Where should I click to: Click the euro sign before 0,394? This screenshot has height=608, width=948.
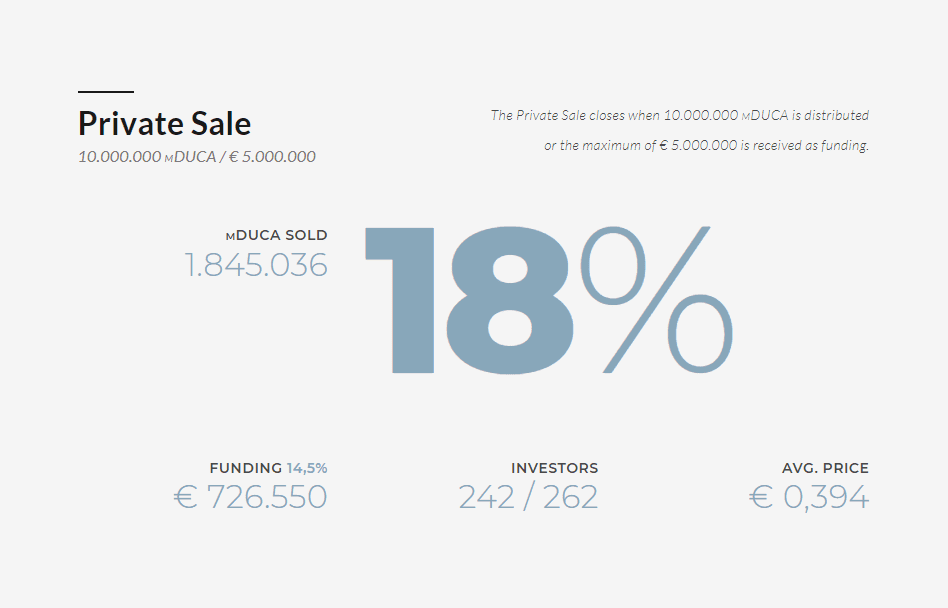click(761, 497)
